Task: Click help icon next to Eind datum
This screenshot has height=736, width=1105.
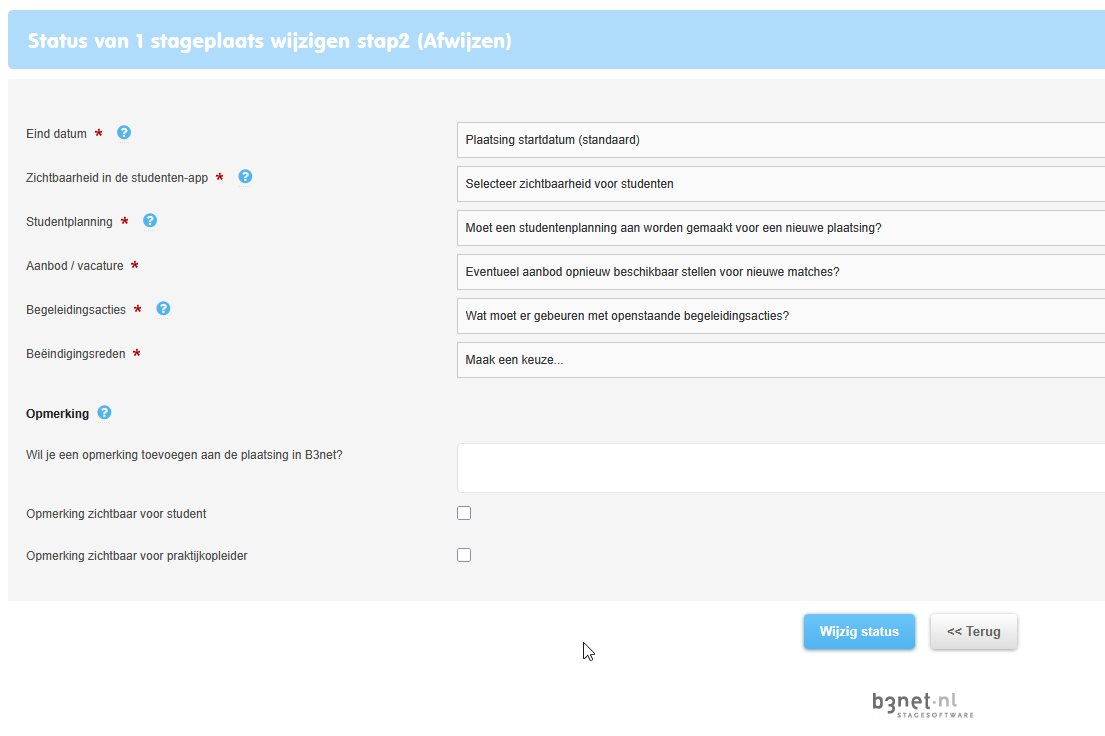Action: 124,133
